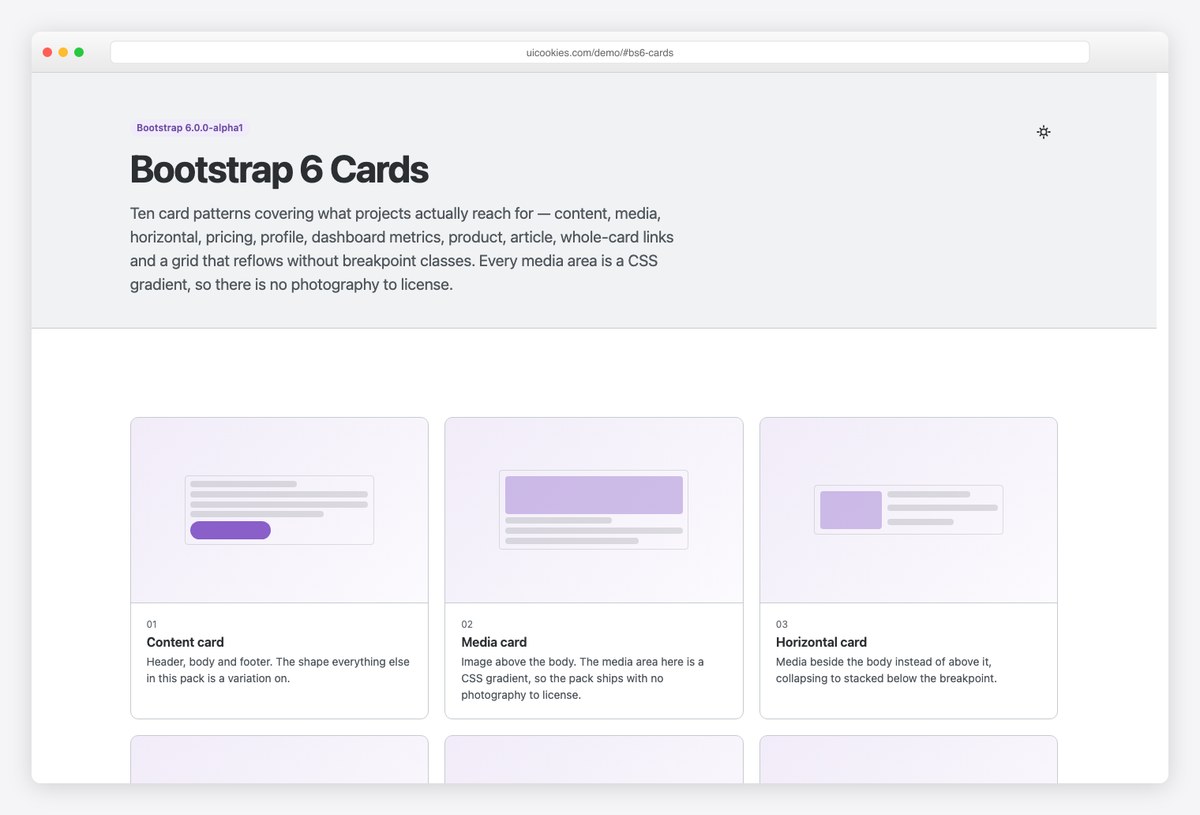Click the Content card preview thumbnail
Screen dimensions: 1200x815
(x=279, y=510)
